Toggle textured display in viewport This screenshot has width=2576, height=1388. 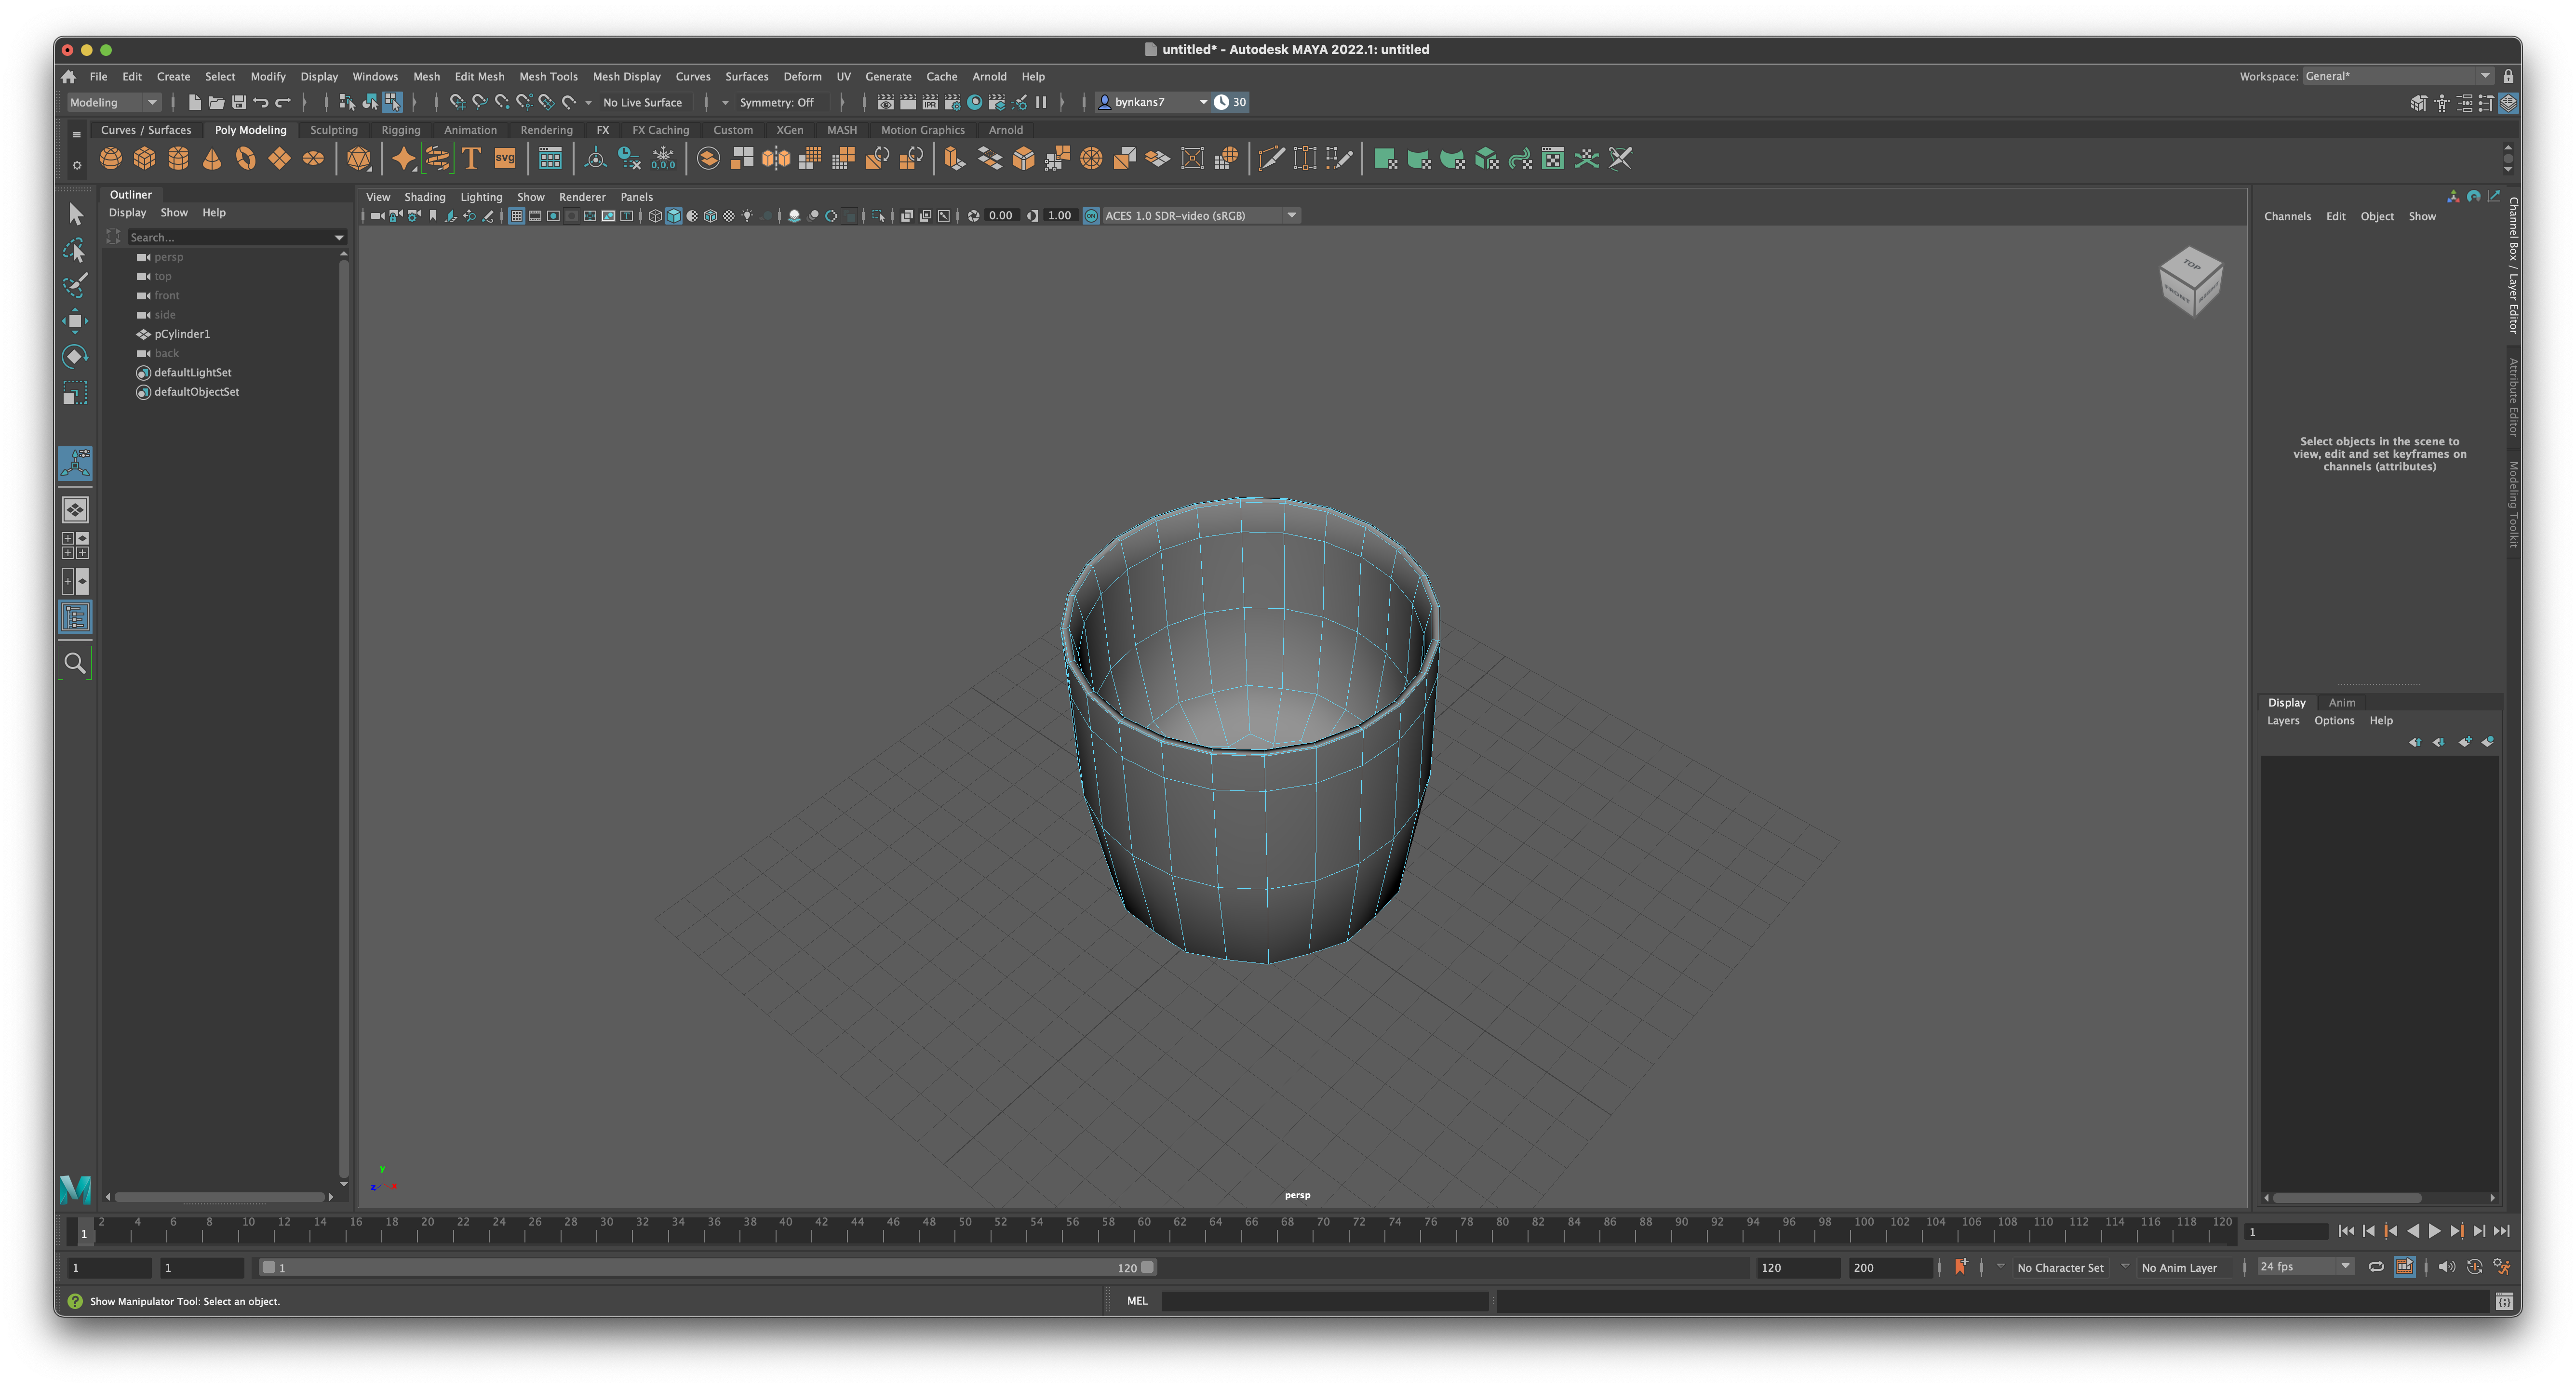pos(729,216)
